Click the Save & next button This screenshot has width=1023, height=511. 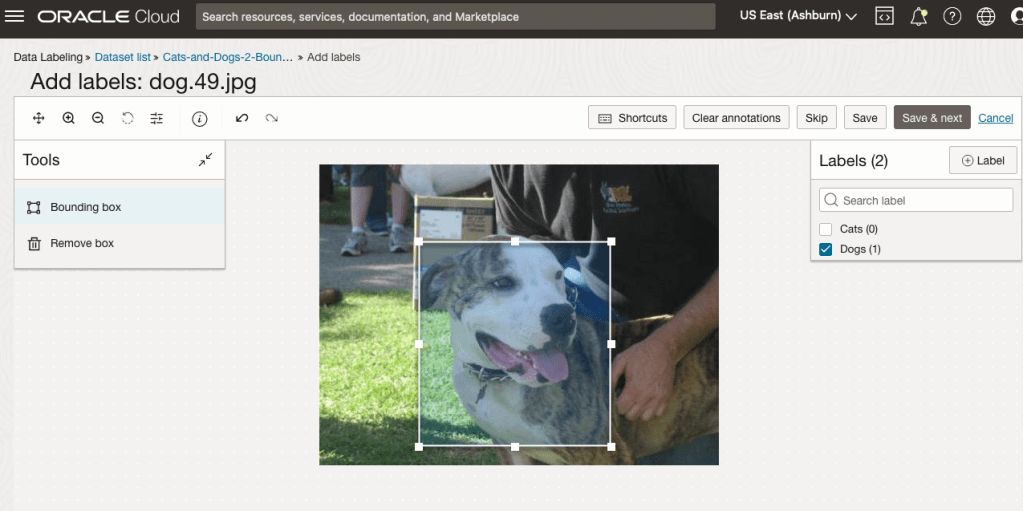tap(931, 118)
